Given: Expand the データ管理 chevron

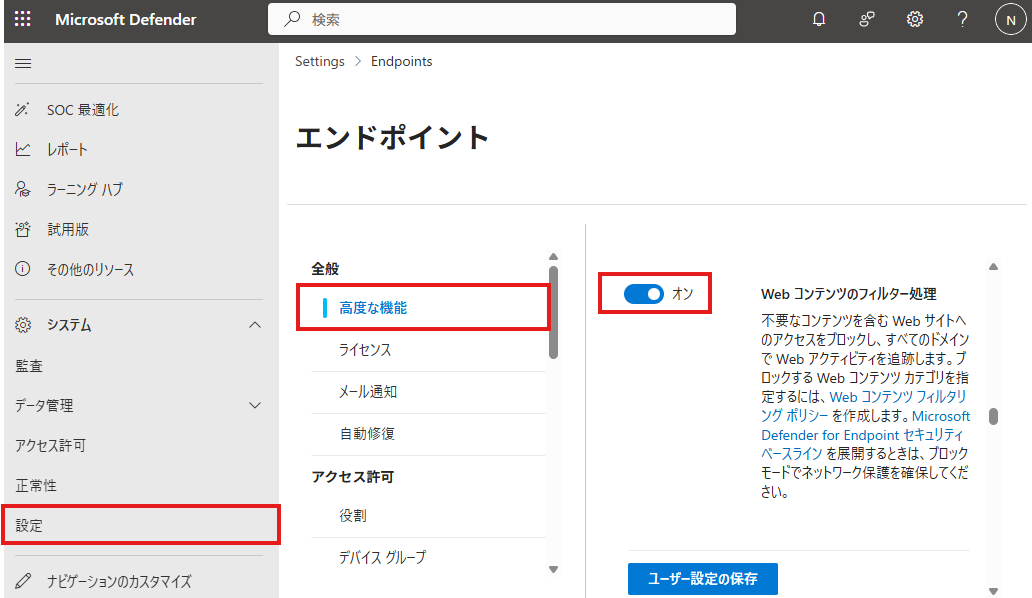Looking at the screenshot, I should coord(255,405).
